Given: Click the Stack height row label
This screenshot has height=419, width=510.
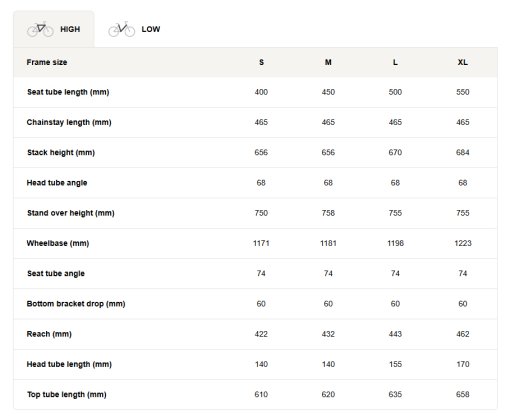Looking at the screenshot, I should [x=61, y=153].
